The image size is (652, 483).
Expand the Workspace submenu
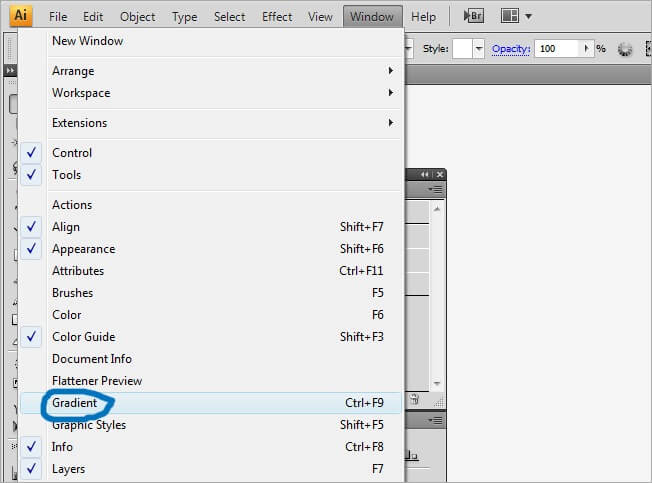coord(81,93)
